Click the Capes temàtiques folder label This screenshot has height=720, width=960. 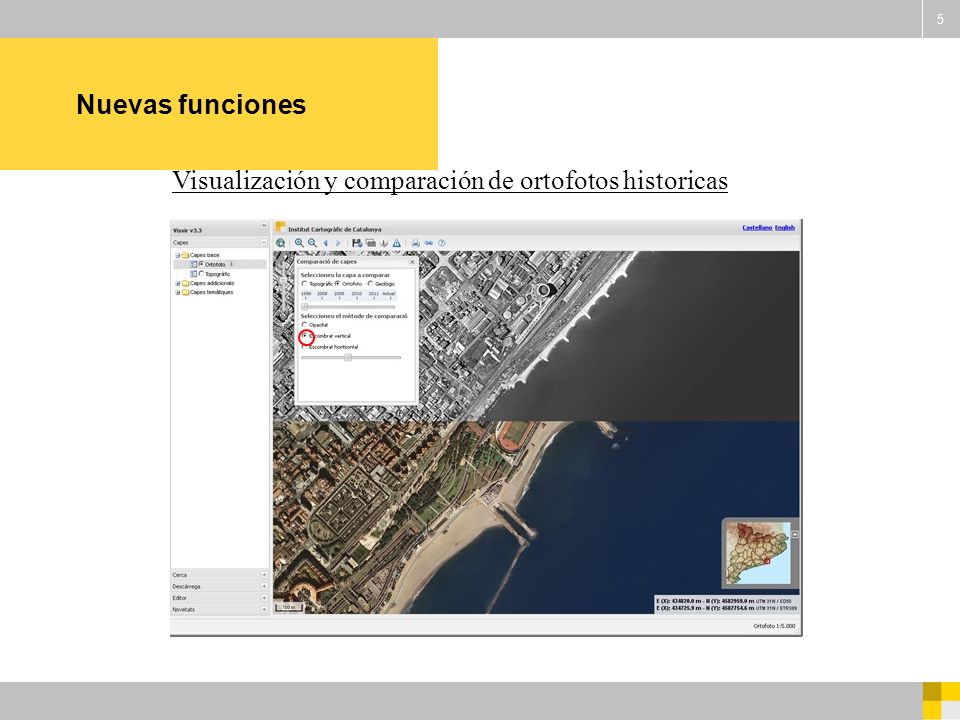(211, 293)
